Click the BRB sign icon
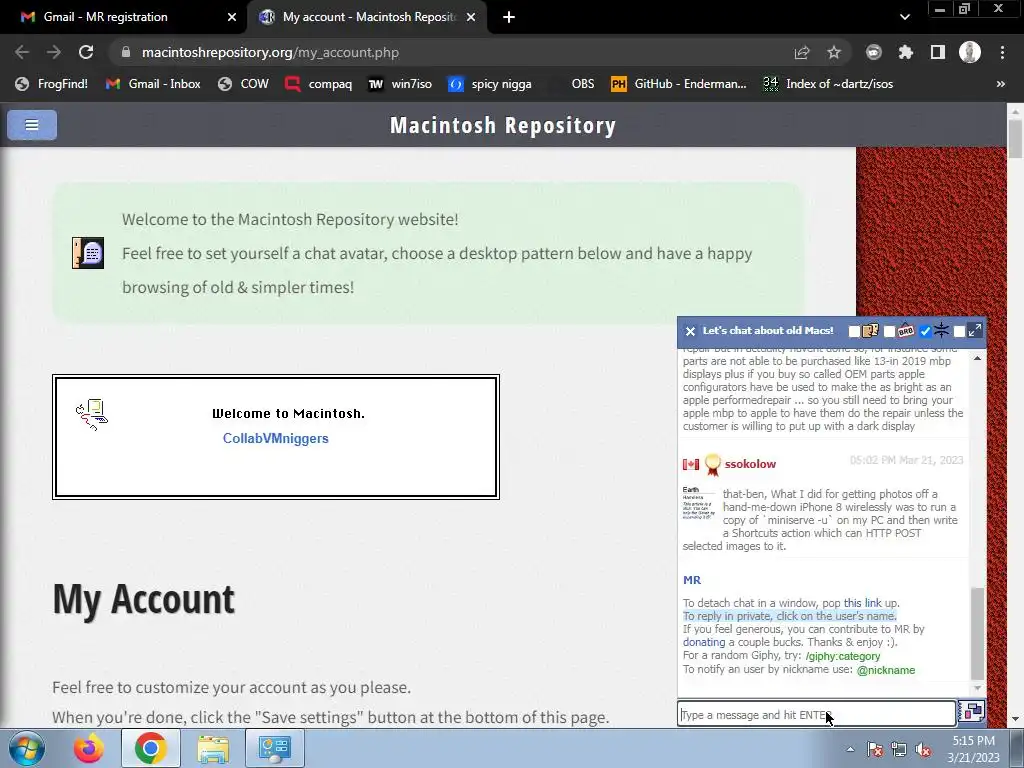Screen dimensions: 1024x768 tap(906, 330)
